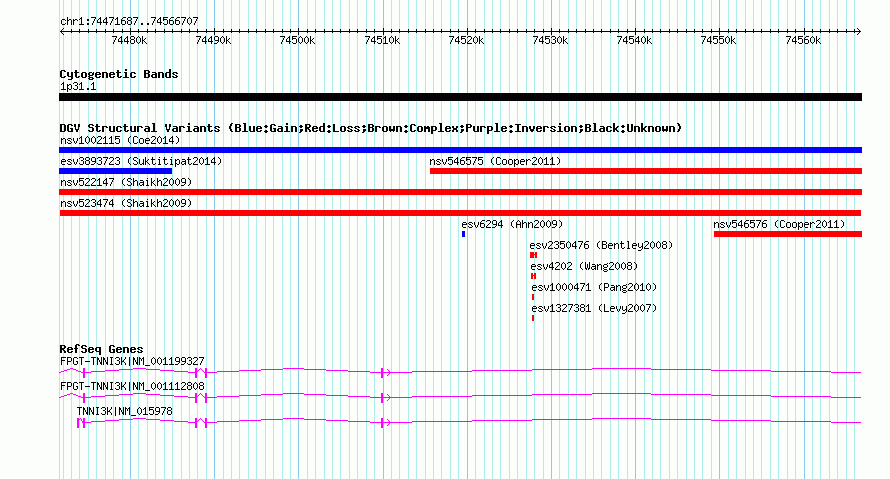Select the TNNI3K NM_015978 transcript line

(x=469, y=422)
